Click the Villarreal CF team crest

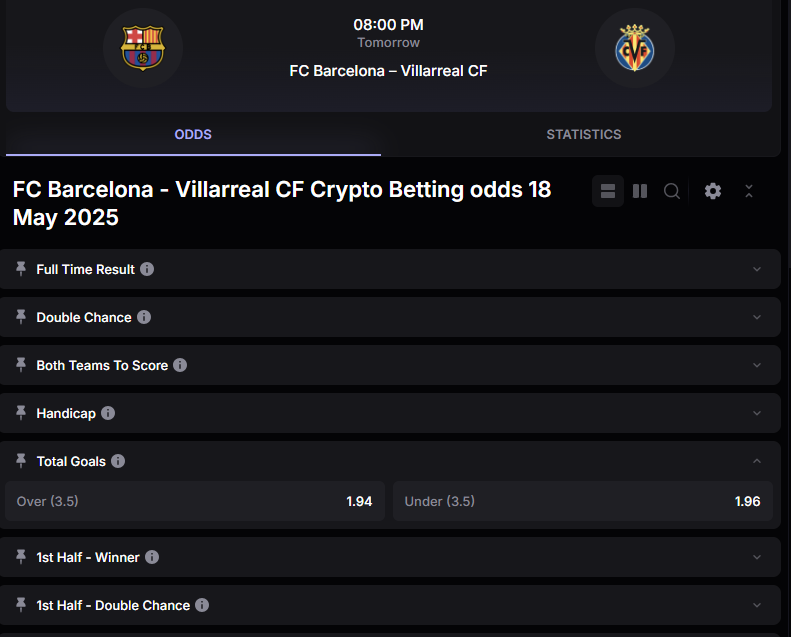[x=634, y=48]
